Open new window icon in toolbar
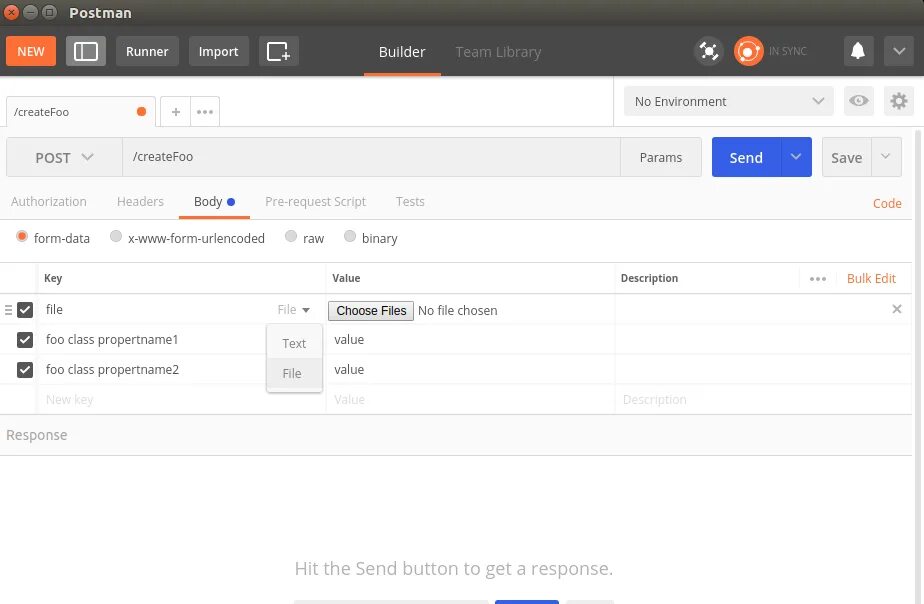This screenshot has height=604, width=924. pyautogui.click(x=278, y=51)
